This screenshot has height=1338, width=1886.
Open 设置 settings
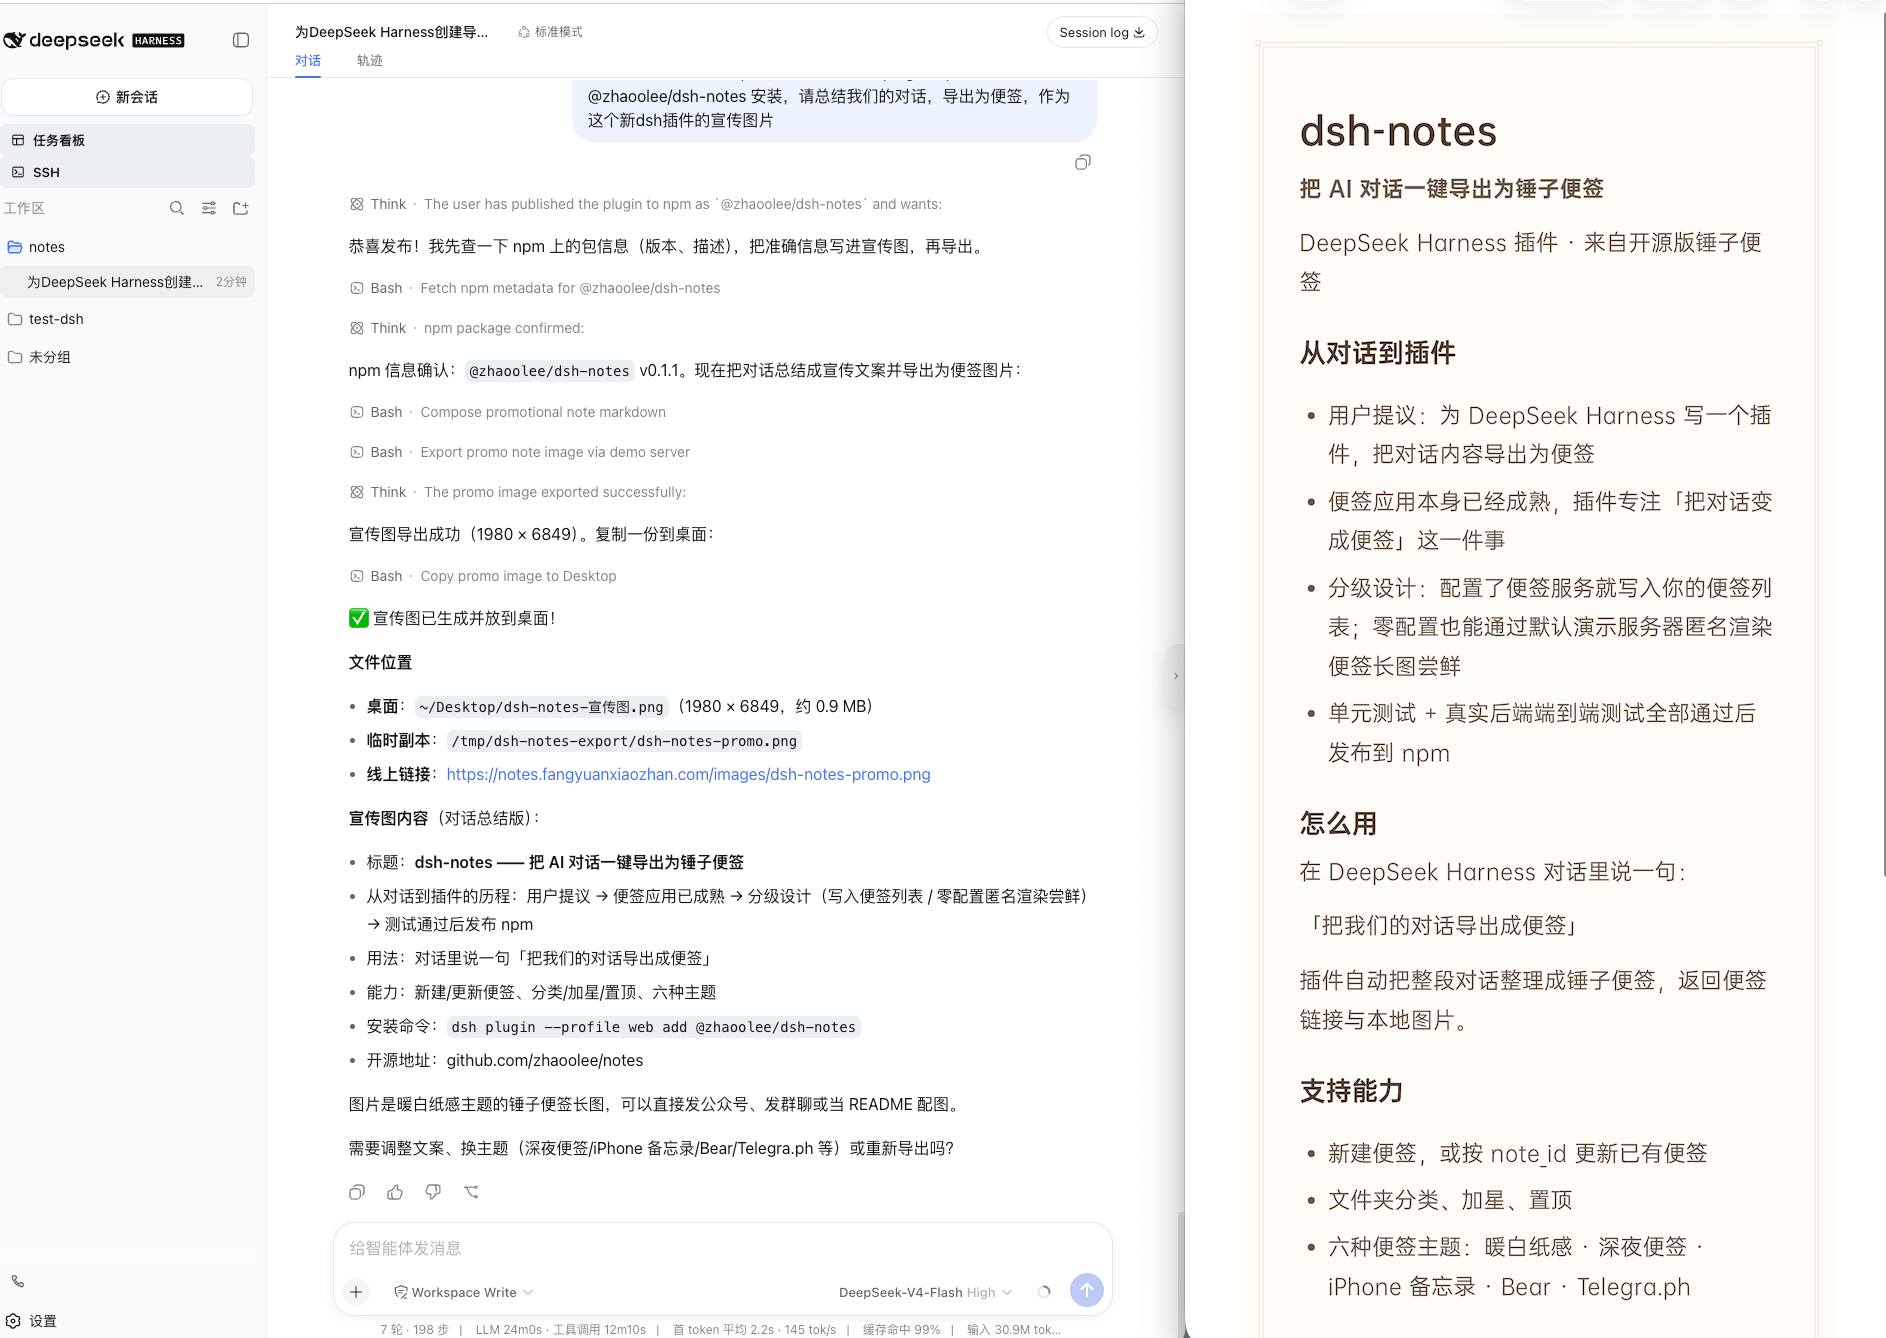click(32, 1321)
